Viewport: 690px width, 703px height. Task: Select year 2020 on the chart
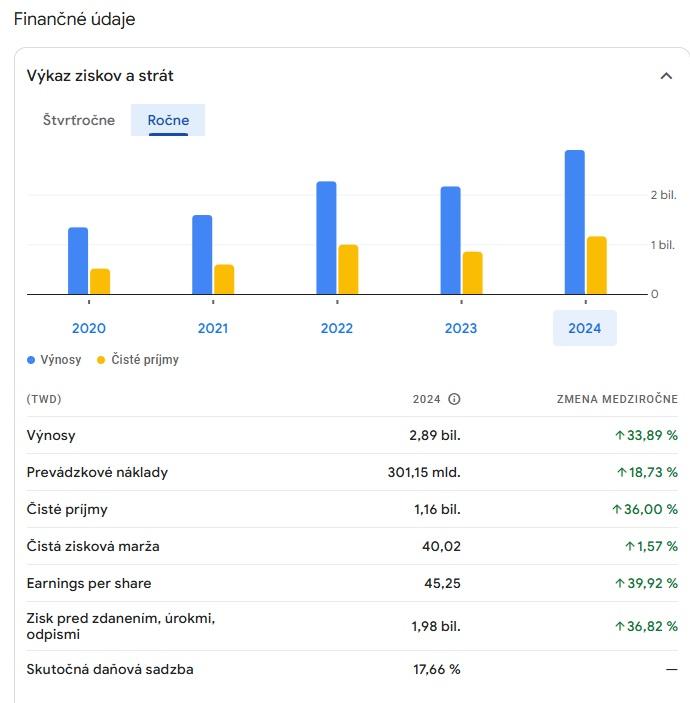click(x=89, y=328)
